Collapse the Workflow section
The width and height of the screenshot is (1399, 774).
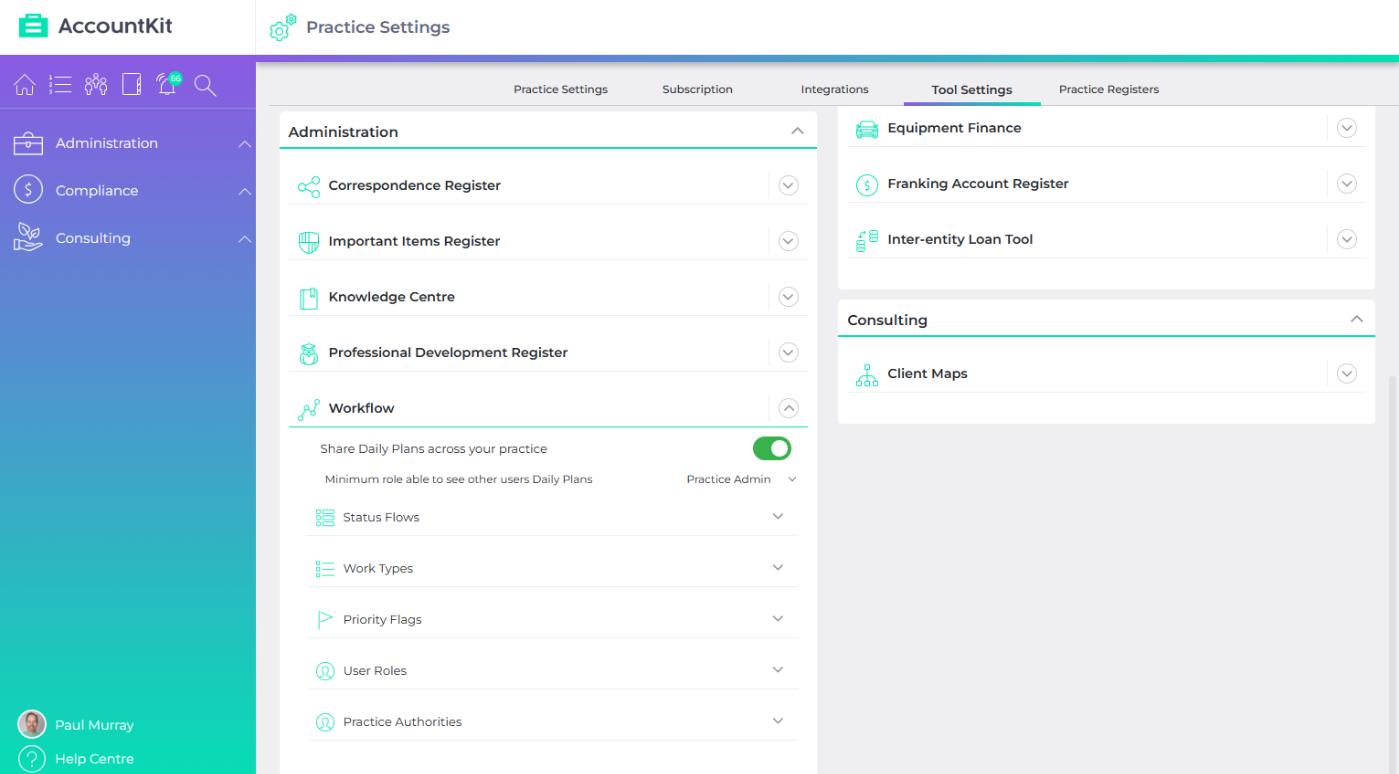[788, 408]
